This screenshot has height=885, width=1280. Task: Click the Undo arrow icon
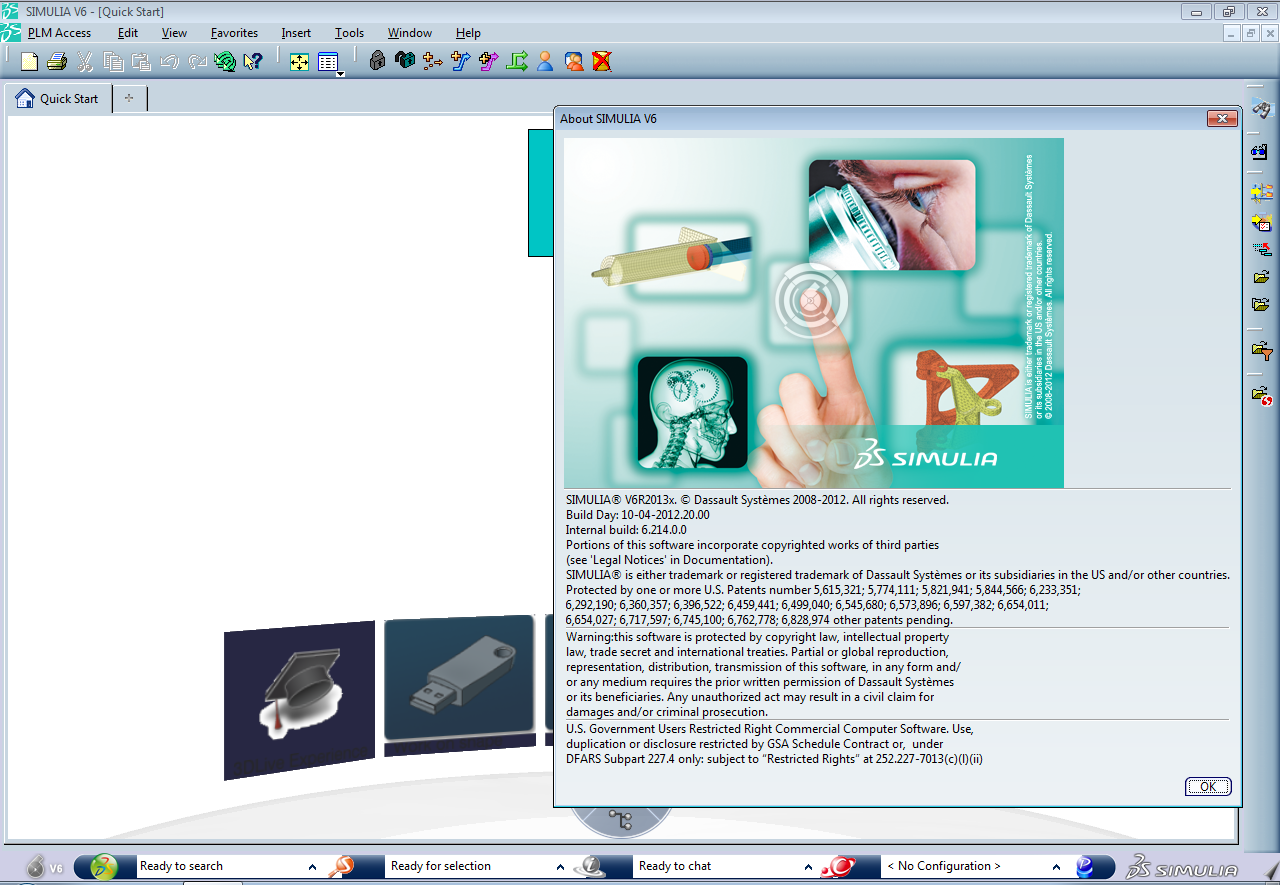click(x=169, y=62)
